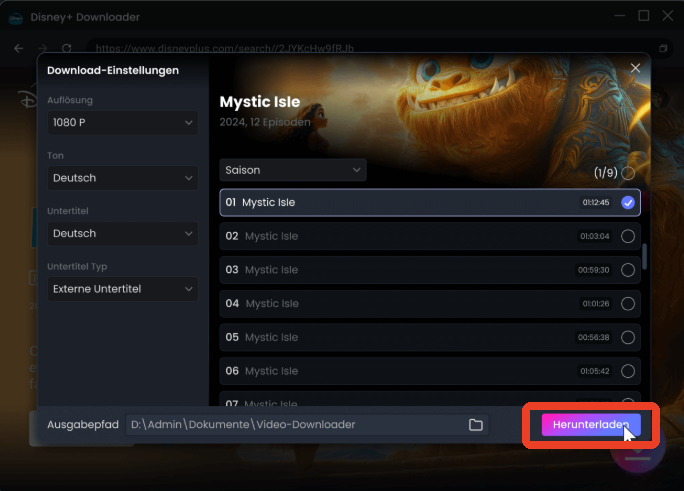Close the download settings dialog
This screenshot has height=491, width=684.
click(635, 68)
